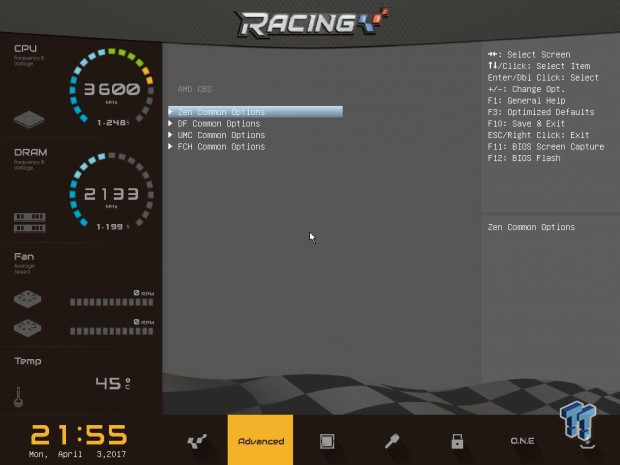Click the date Mon, April 3,2017

click(x=78, y=454)
